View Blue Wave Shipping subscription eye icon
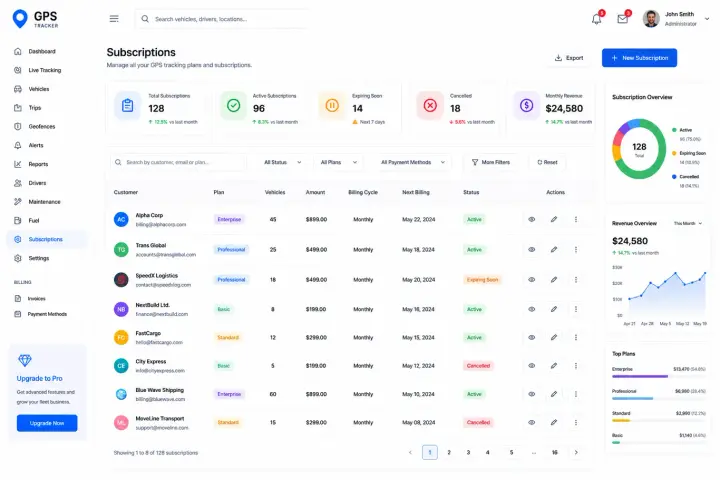720x480 pixels. [531, 395]
